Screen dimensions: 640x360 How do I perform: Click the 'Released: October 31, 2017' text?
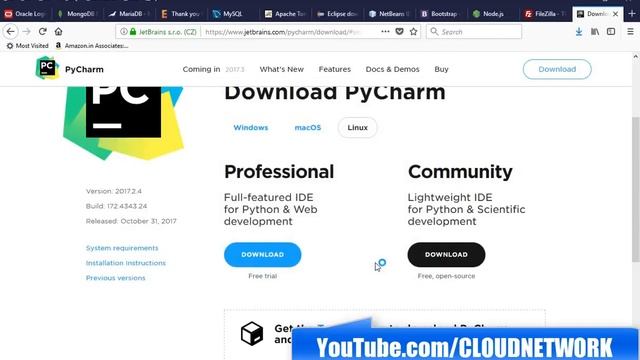pyautogui.click(x=131, y=221)
